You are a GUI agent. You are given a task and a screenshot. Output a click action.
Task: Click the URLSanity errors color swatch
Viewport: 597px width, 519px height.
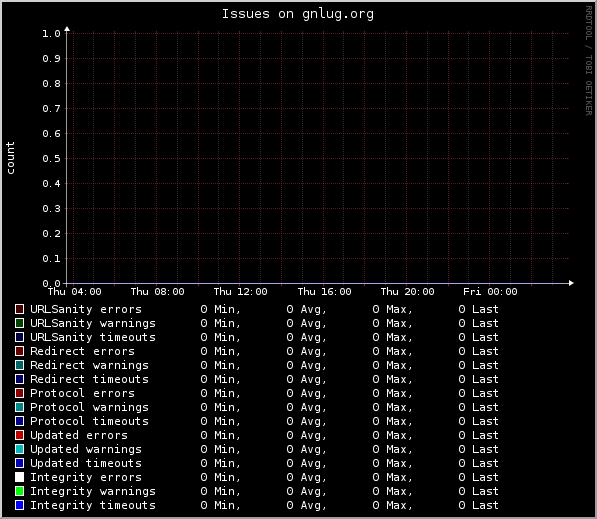pyautogui.click(x=19, y=309)
